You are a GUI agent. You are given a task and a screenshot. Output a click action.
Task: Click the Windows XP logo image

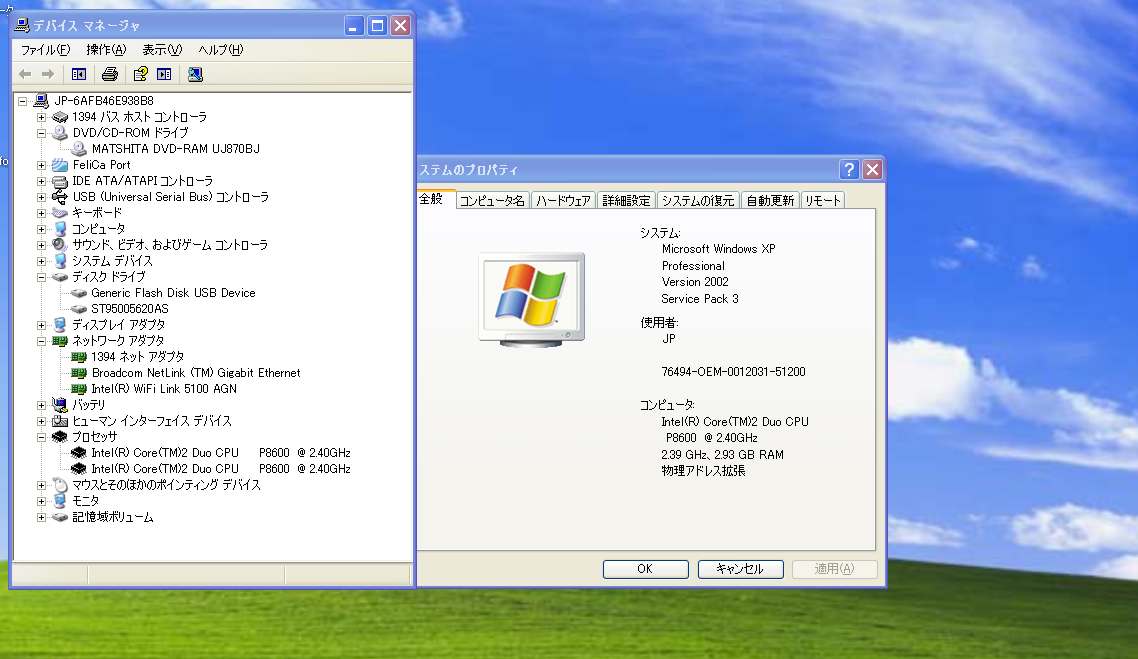[532, 300]
